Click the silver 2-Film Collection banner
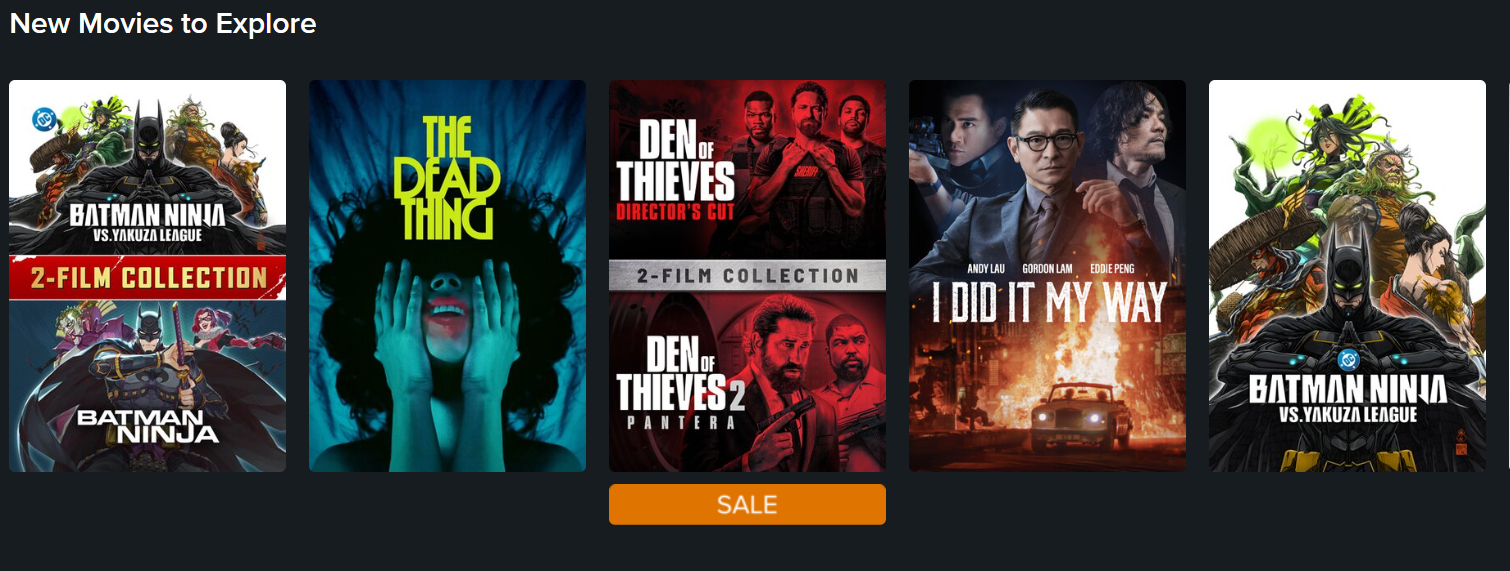This screenshot has height=571, width=1510. pyautogui.click(x=747, y=275)
